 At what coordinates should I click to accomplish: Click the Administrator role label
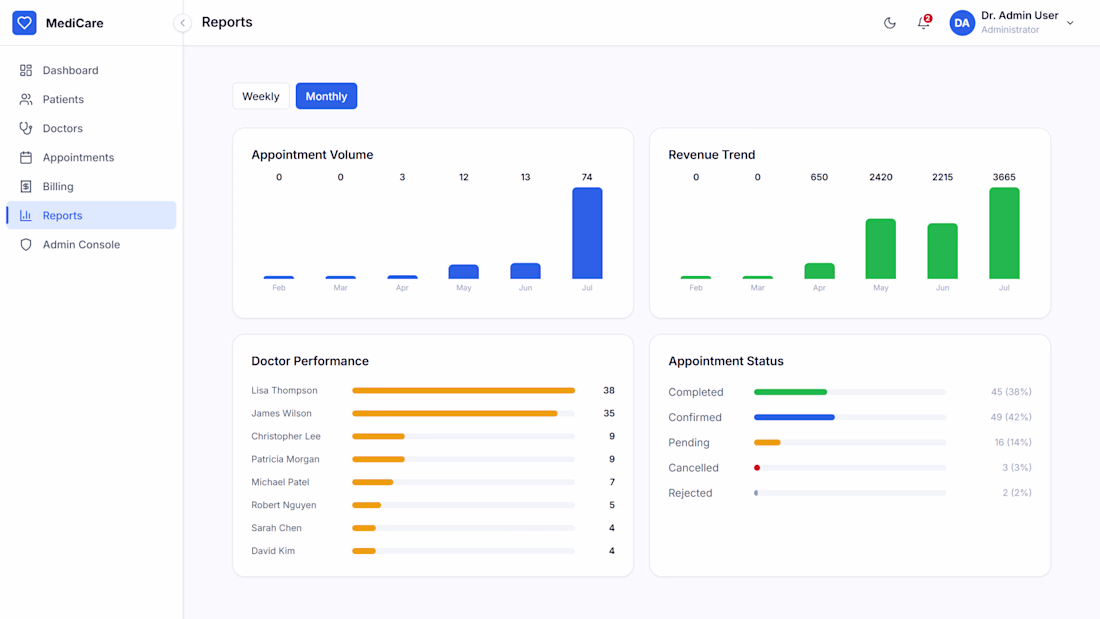click(1010, 29)
